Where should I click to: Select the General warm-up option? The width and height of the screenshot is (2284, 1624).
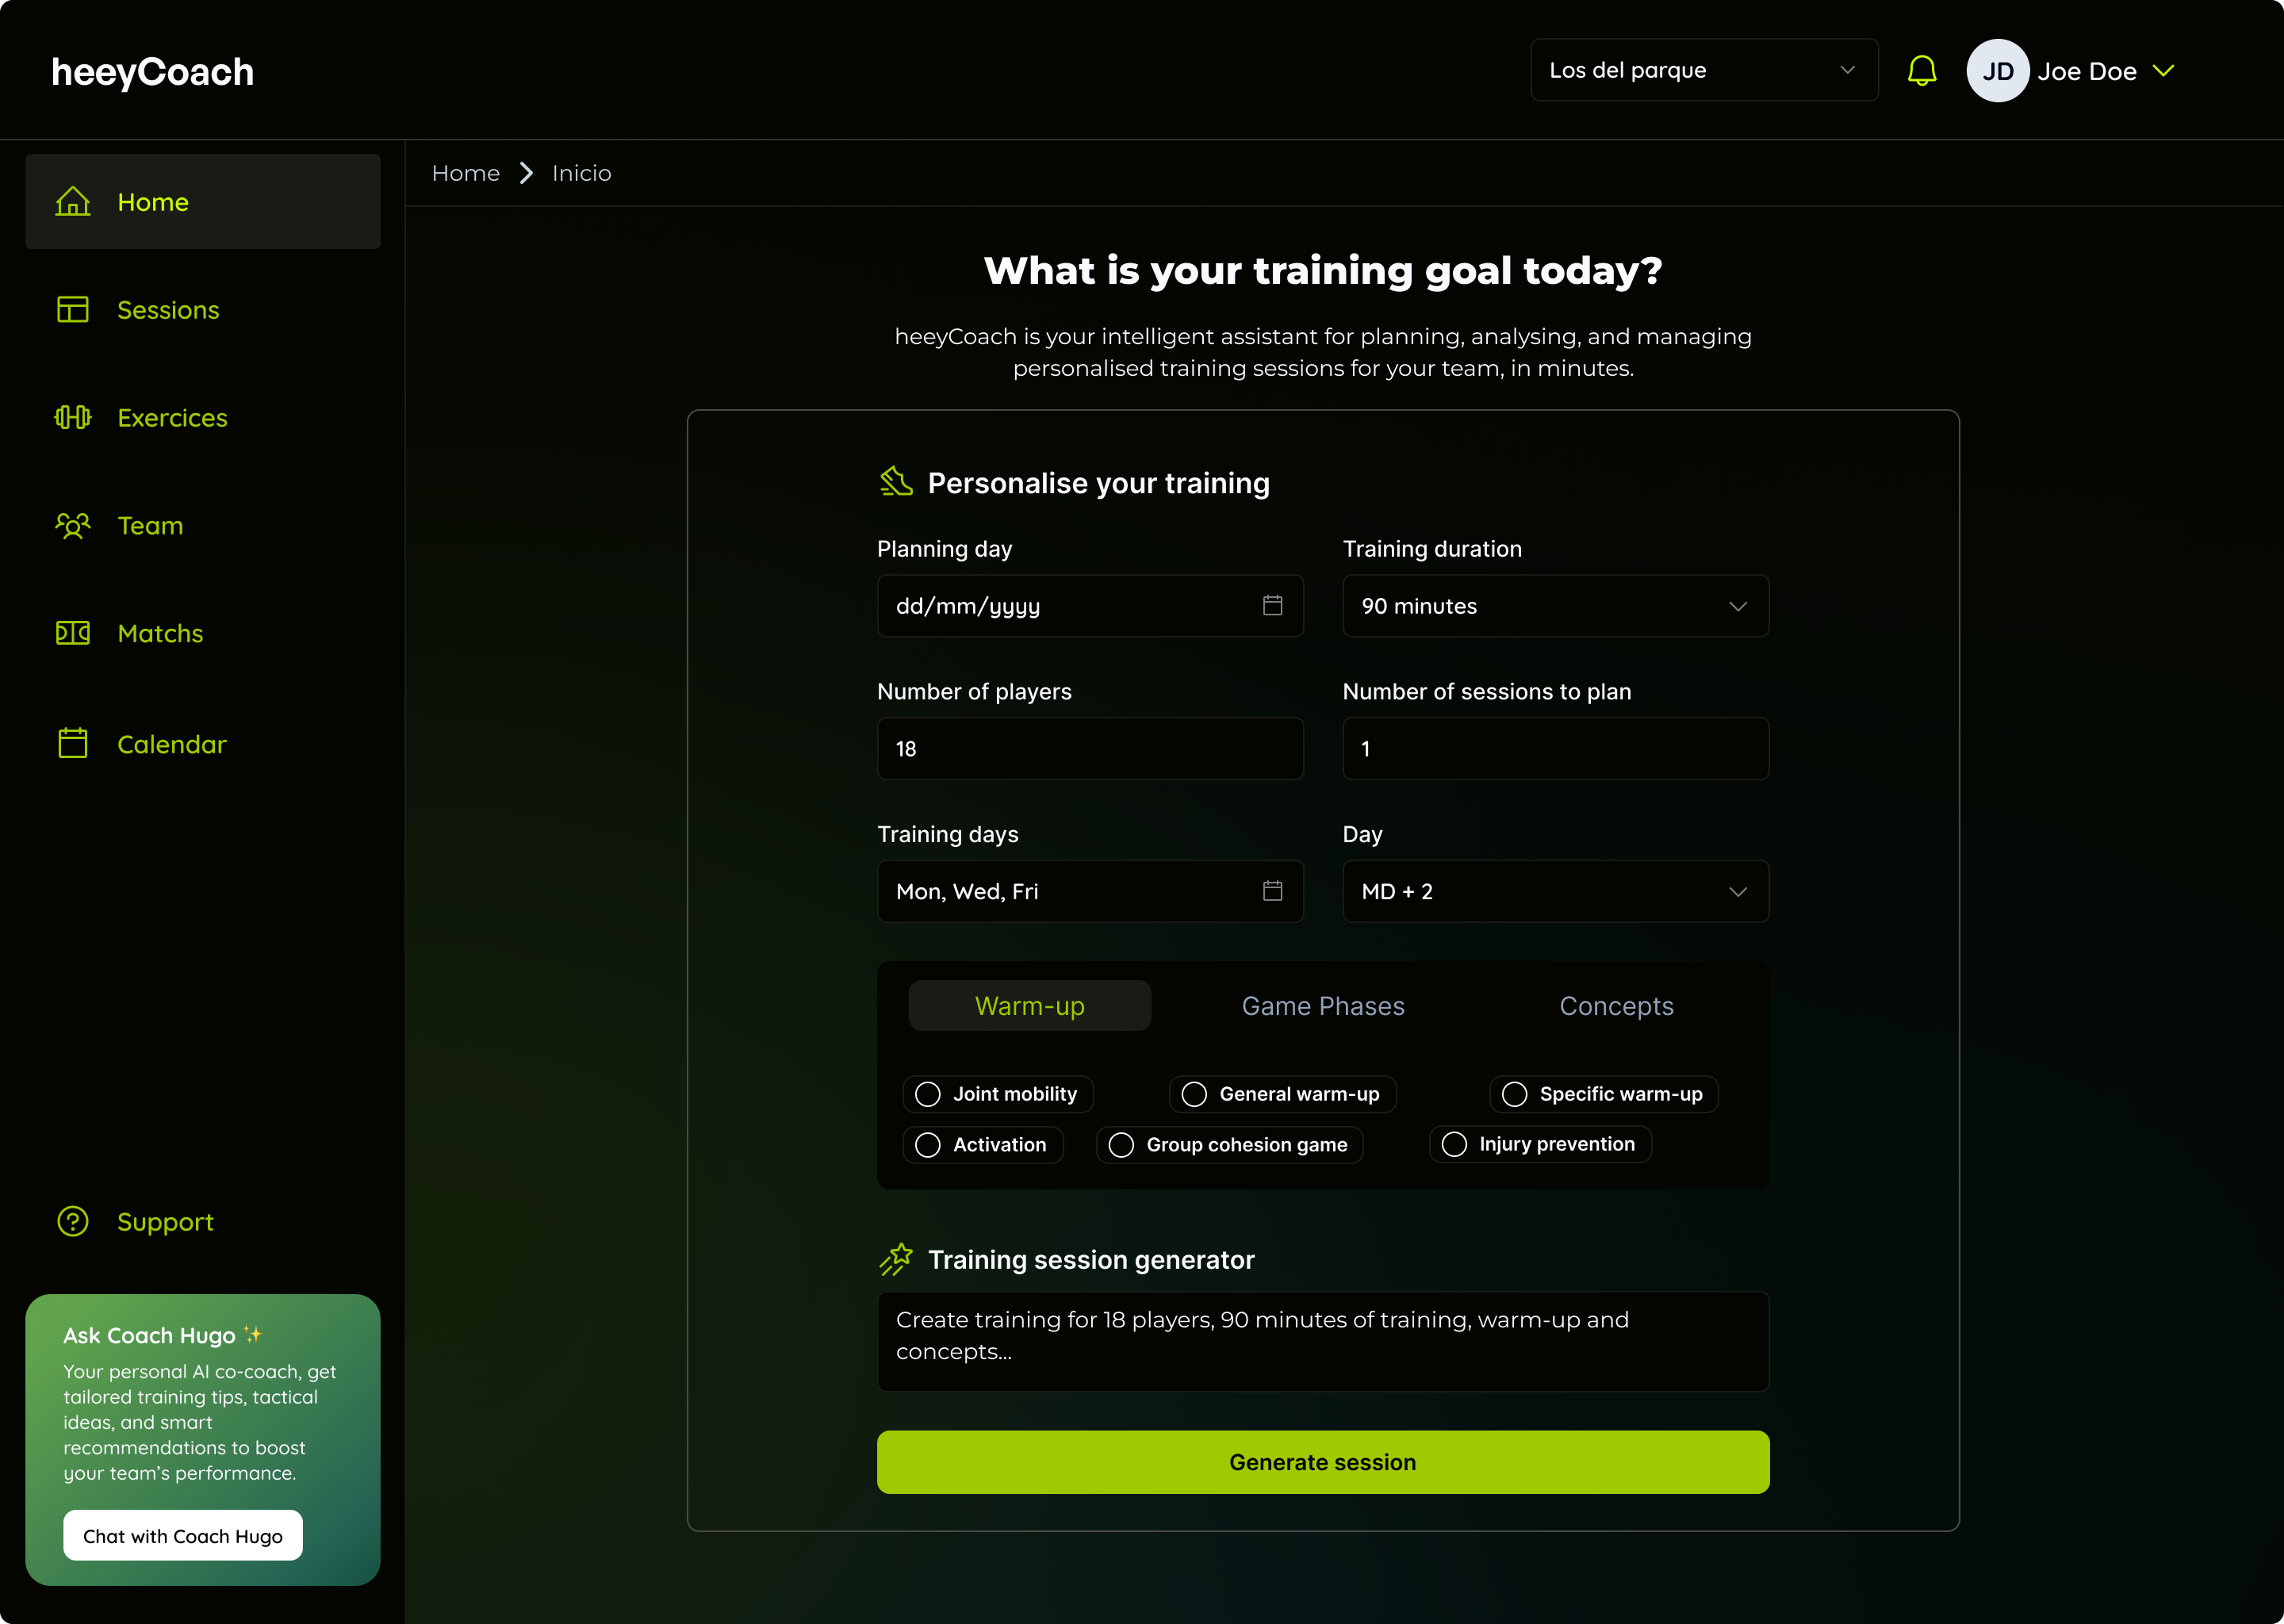click(1194, 1094)
